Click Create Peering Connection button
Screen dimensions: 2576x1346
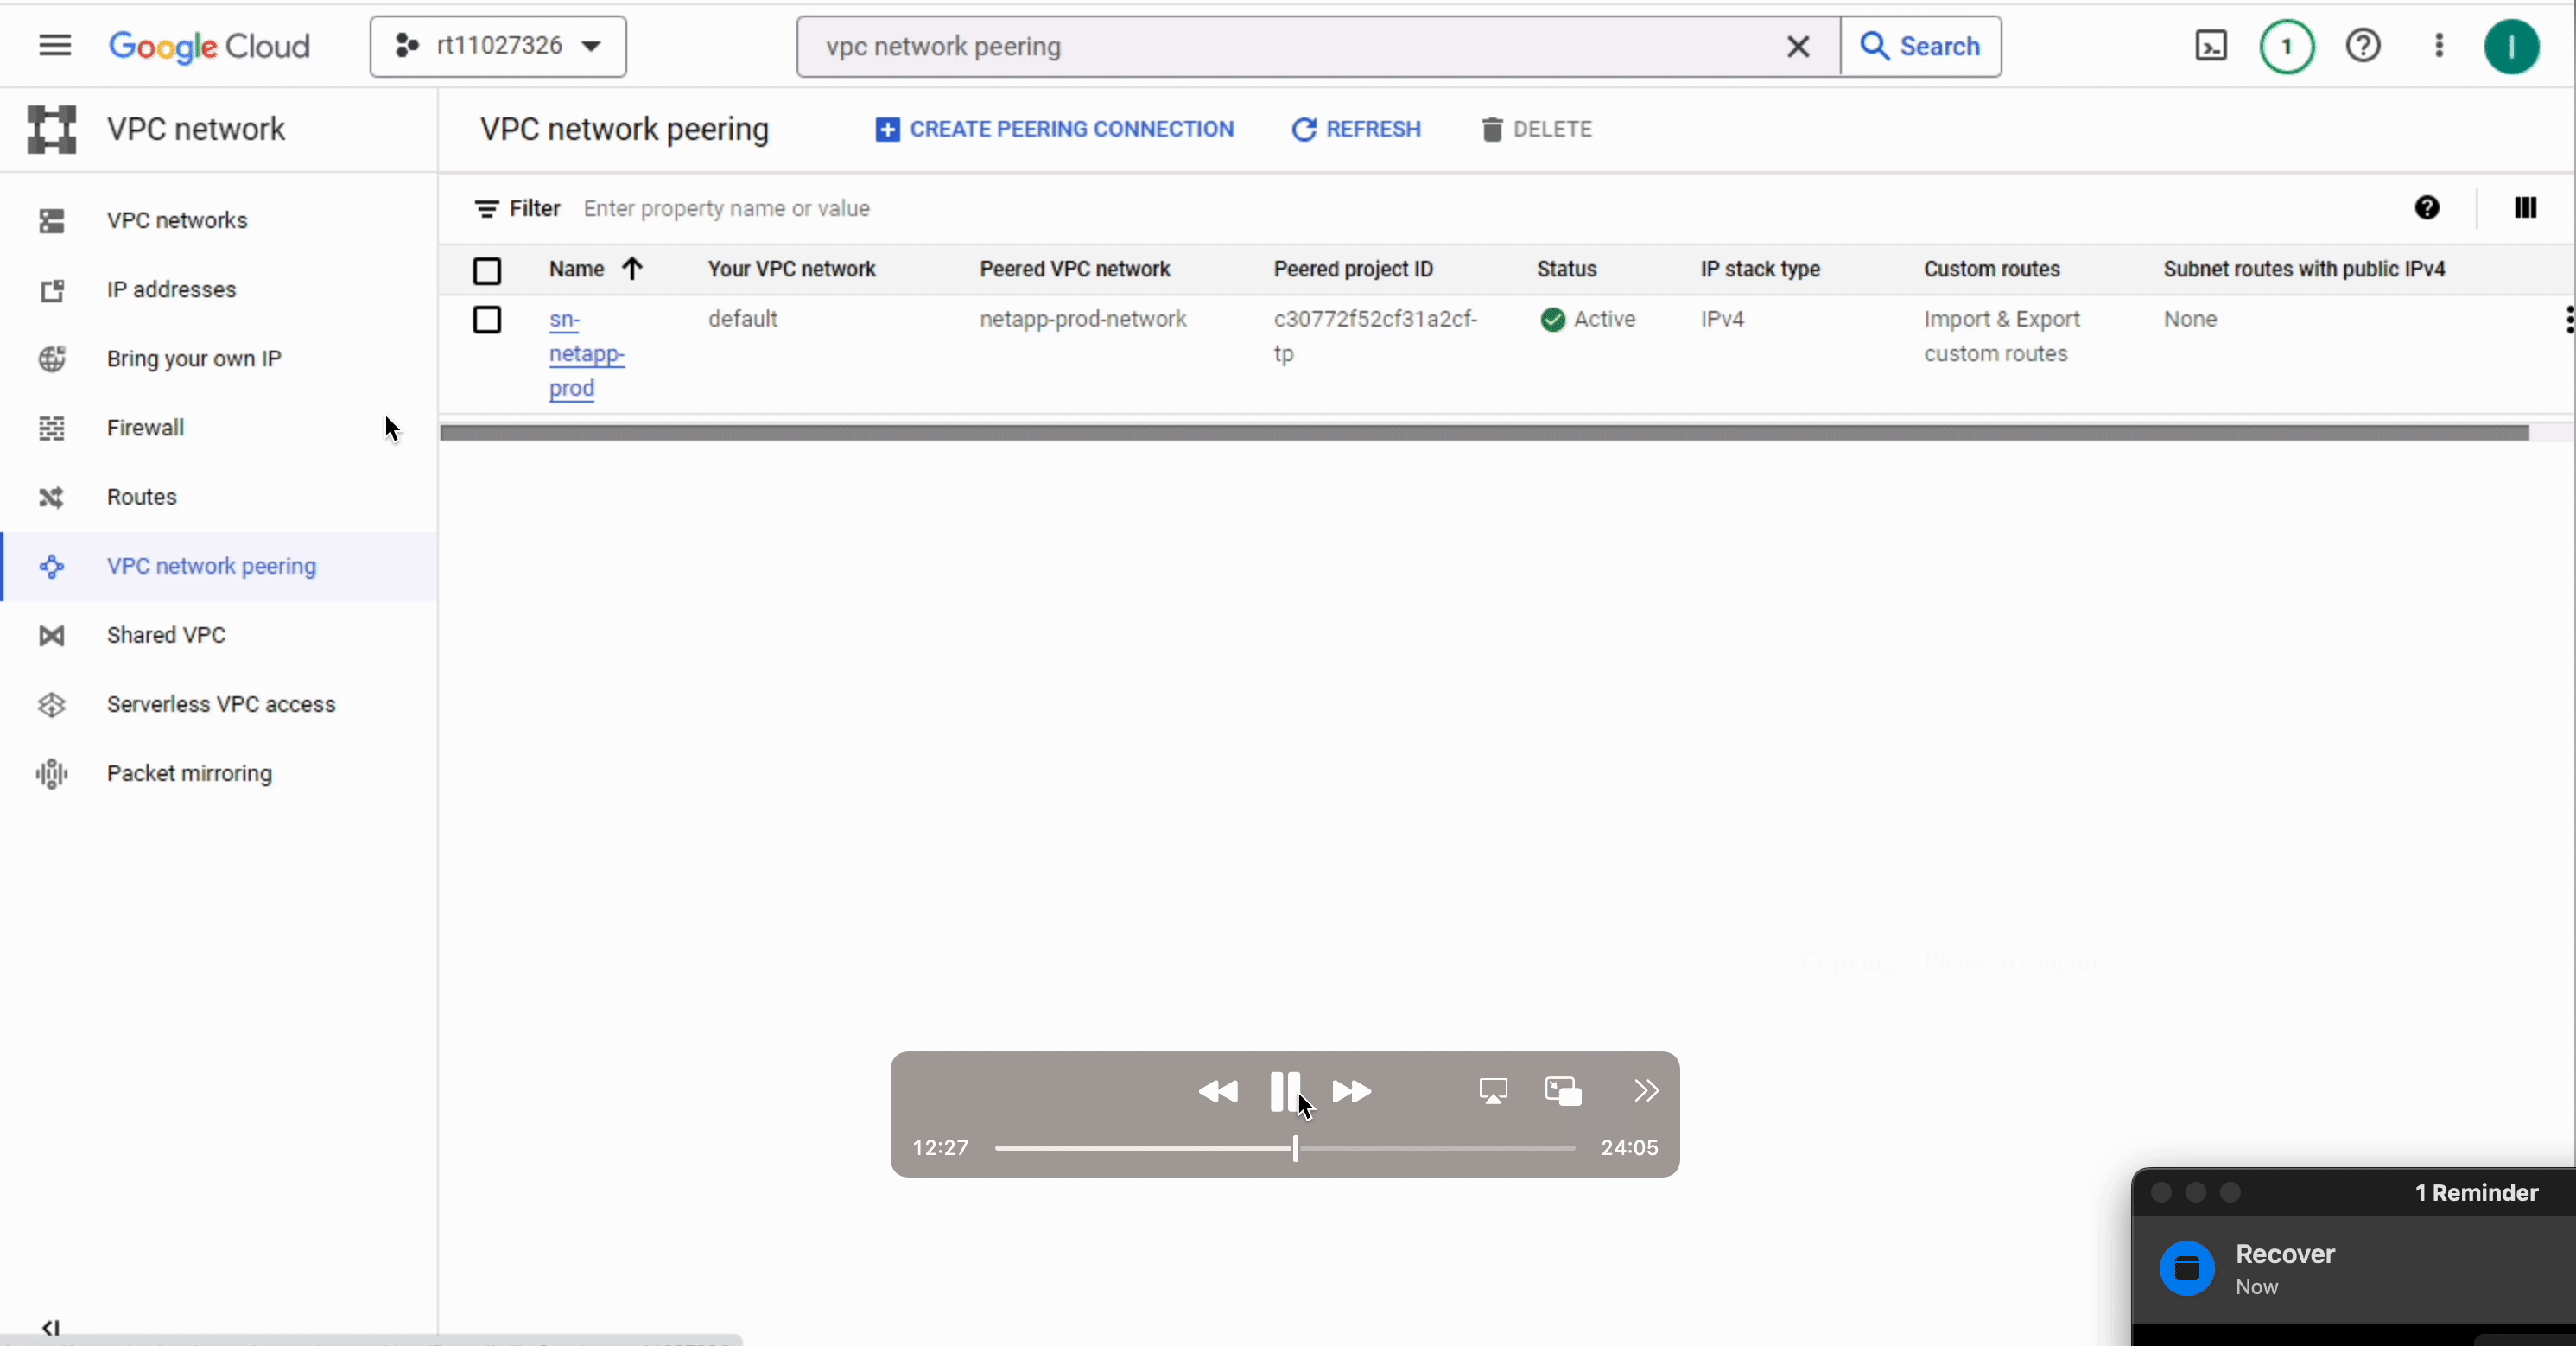1055,130
